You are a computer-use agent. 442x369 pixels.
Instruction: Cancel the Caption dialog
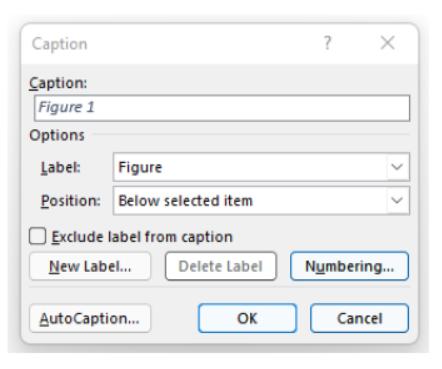359,318
